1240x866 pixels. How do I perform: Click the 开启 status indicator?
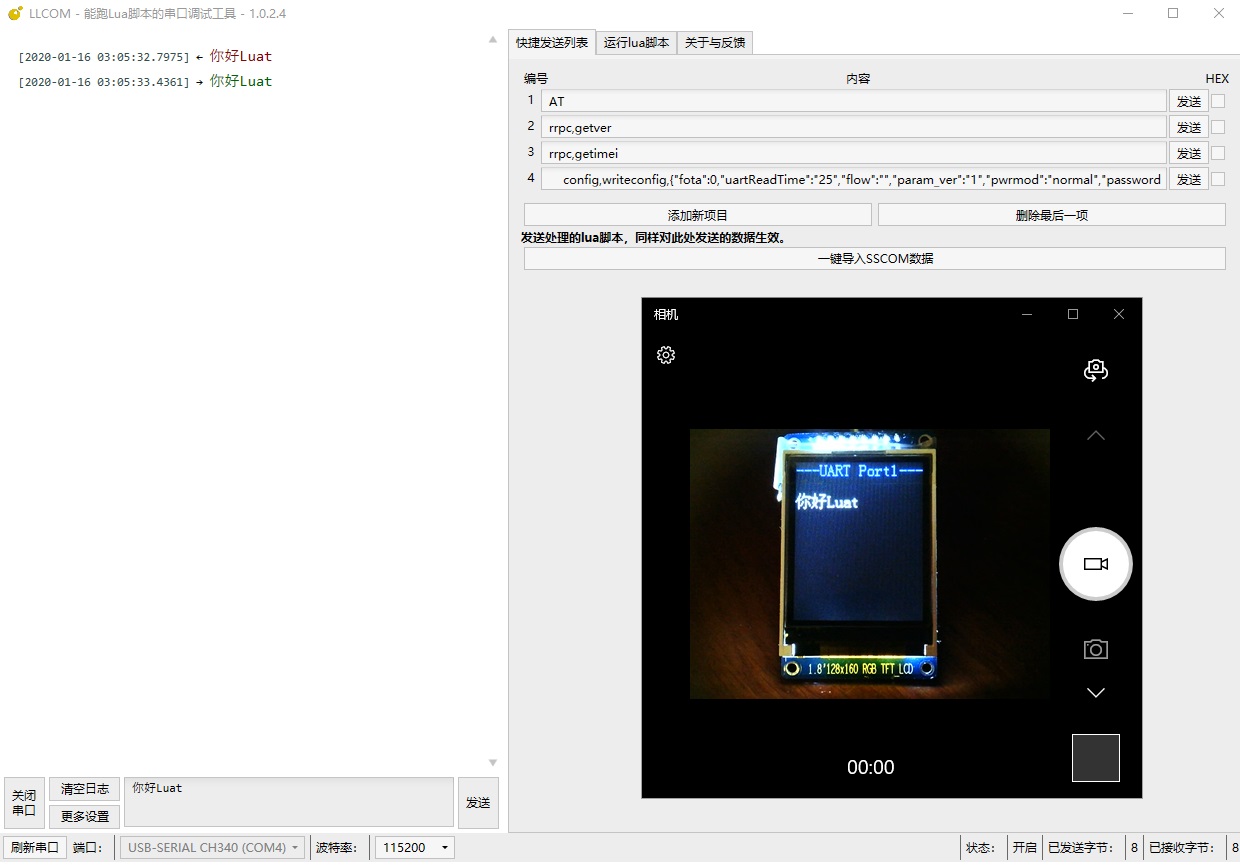[1024, 847]
